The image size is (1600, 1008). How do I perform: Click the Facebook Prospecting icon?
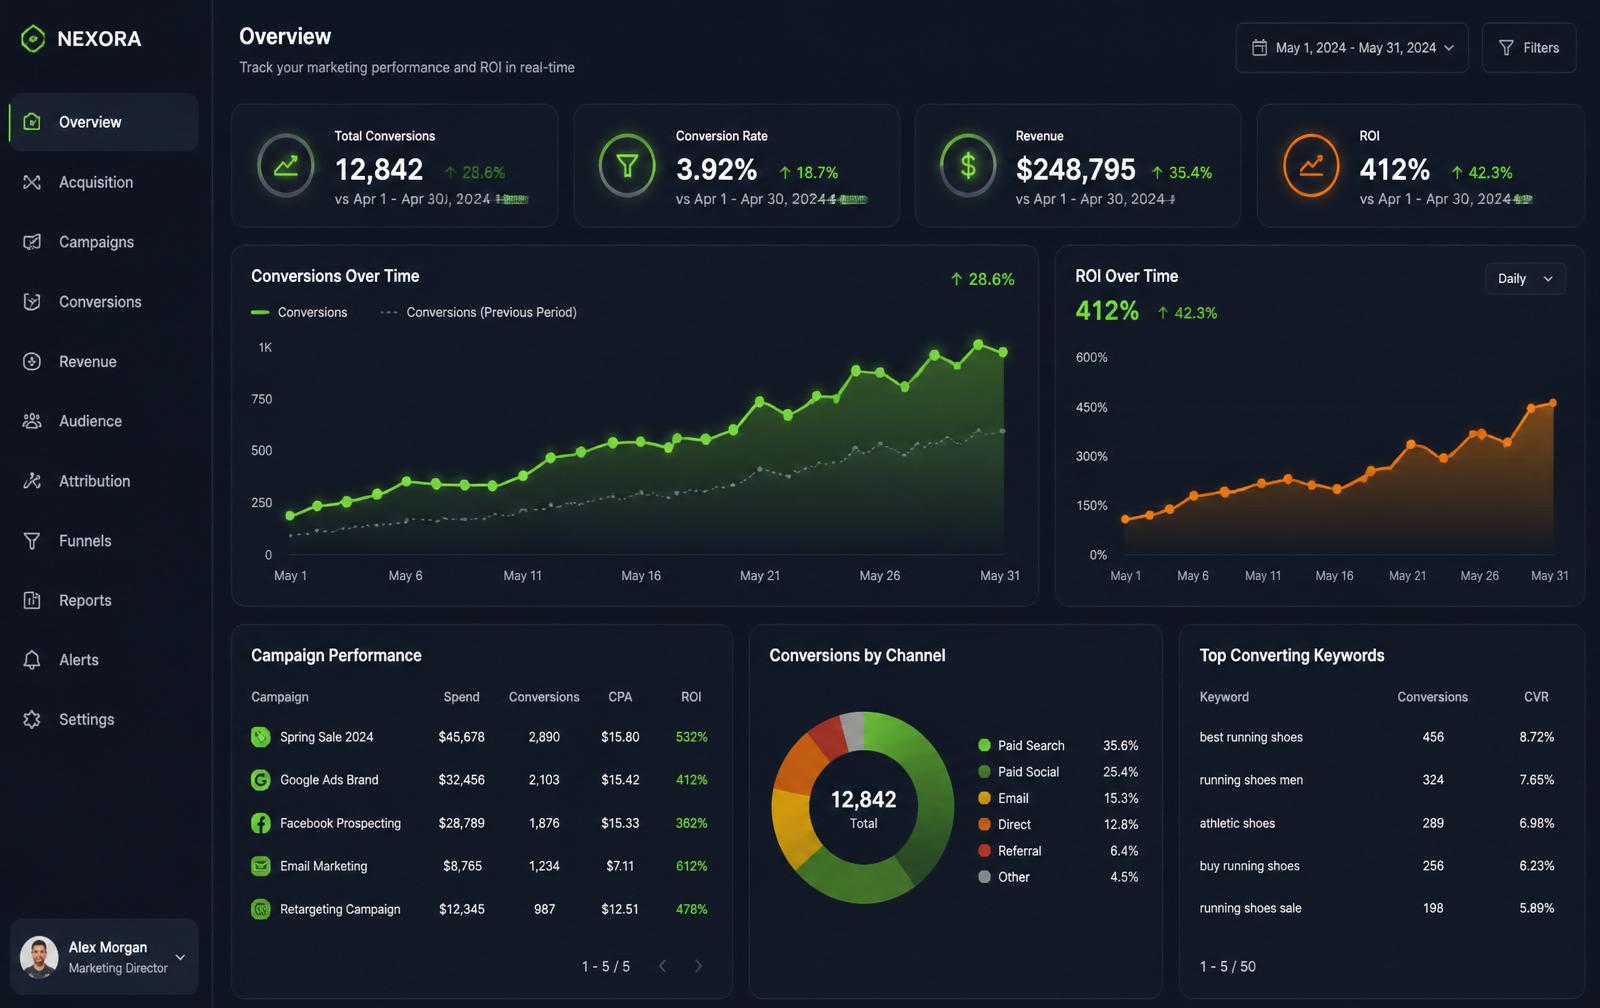(x=260, y=823)
